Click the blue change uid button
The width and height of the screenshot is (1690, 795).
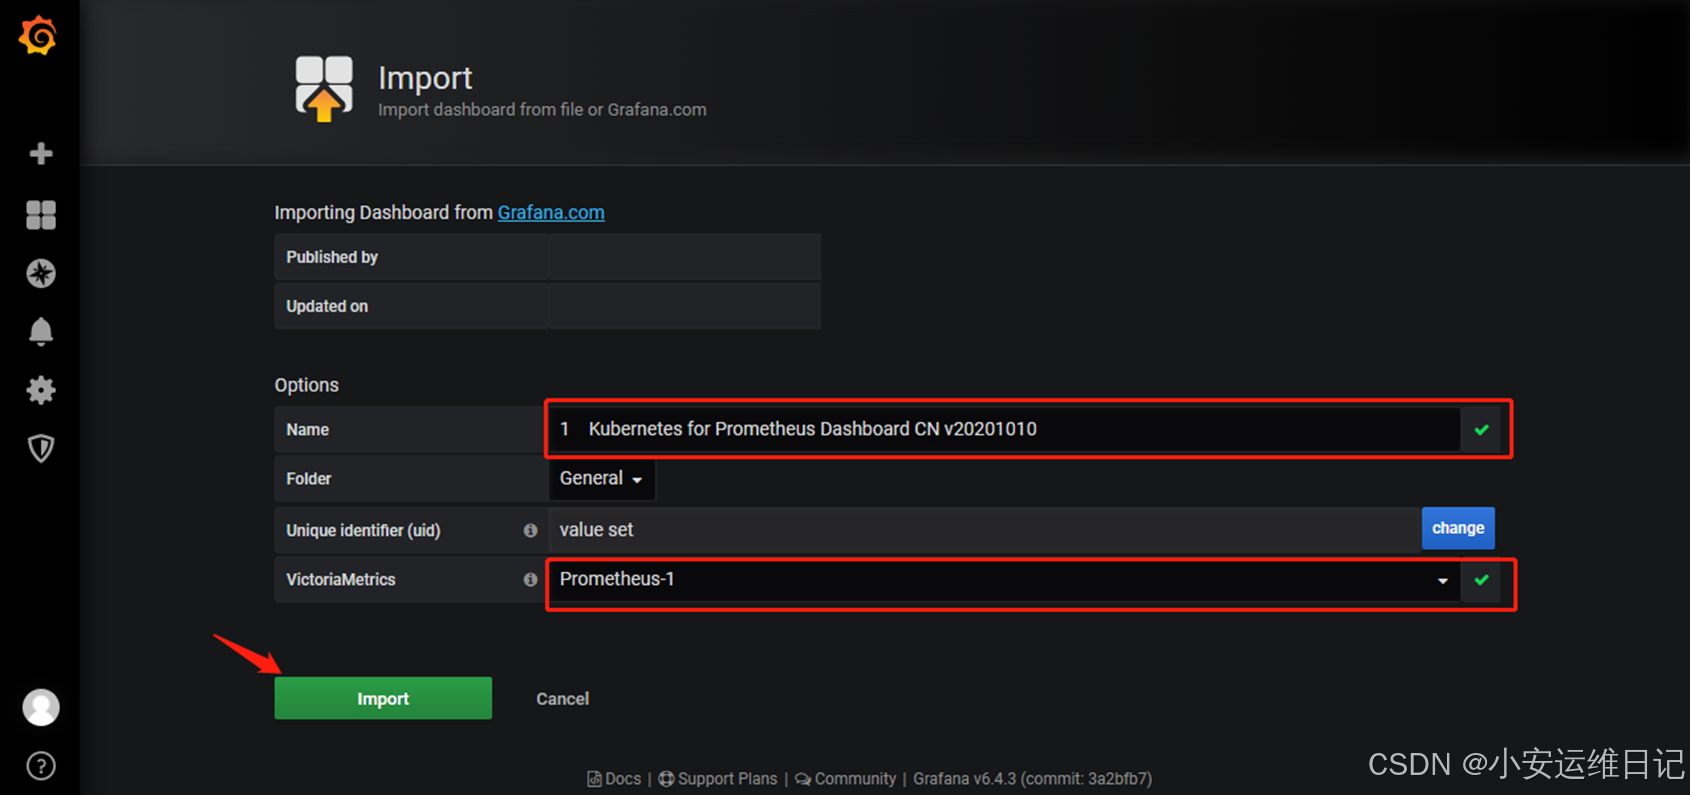click(x=1458, y=528)
